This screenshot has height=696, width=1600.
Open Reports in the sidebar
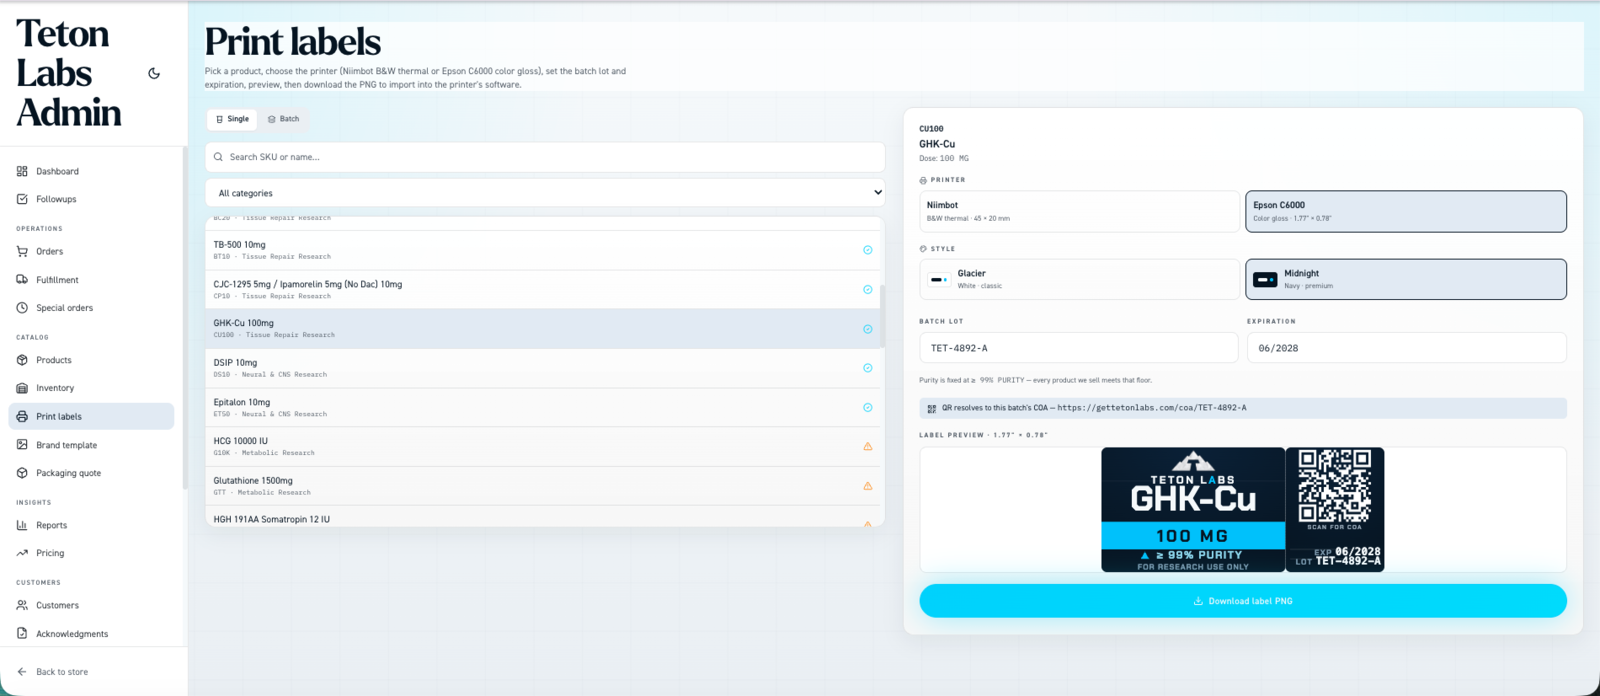(91, 525)
